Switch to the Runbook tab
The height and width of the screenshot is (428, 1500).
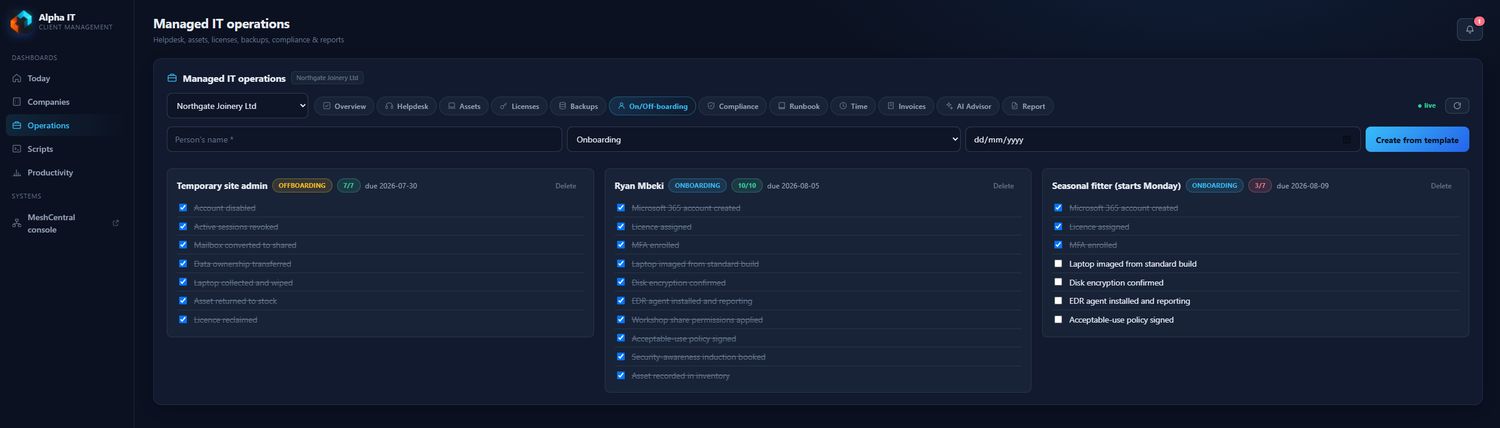coord(798,106)
